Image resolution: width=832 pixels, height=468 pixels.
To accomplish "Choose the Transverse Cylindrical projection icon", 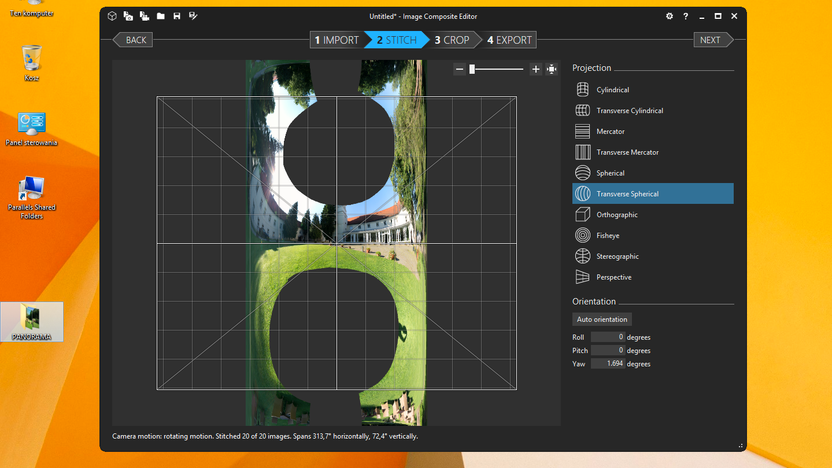I will point(583,110).
